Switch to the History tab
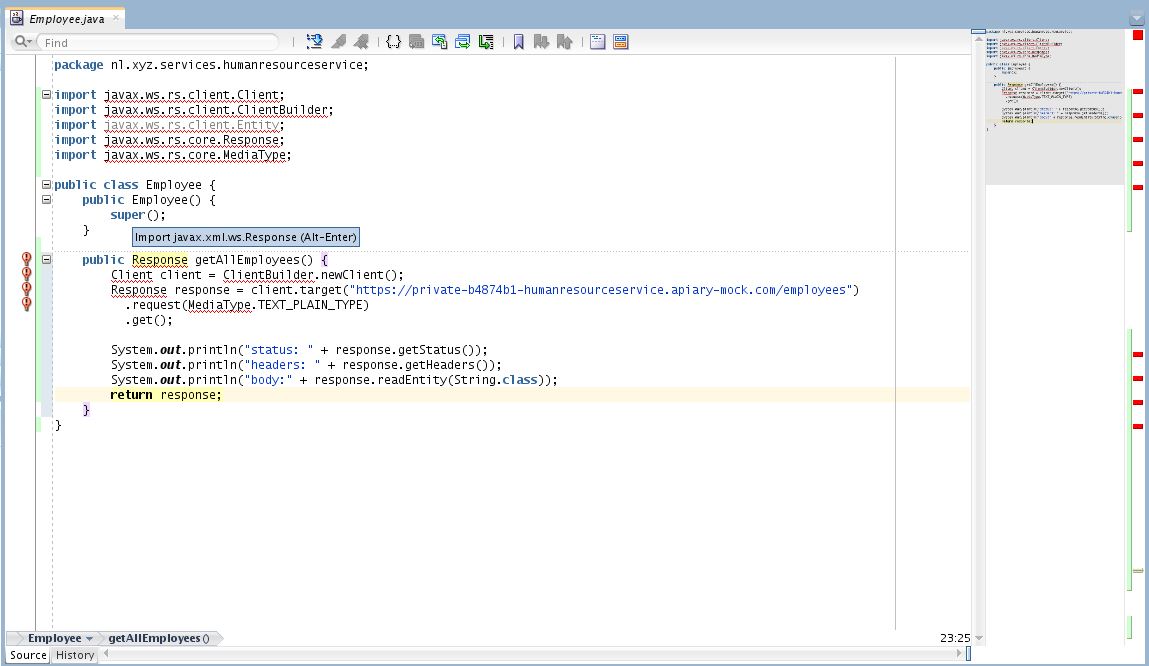 coord(75,655)
